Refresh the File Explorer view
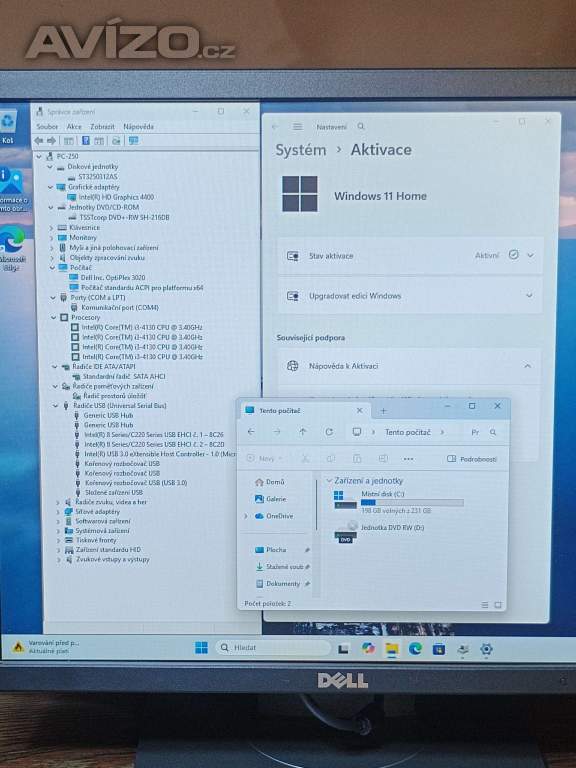This screenshot has height=768, width=576. click(x=329, y=432)
